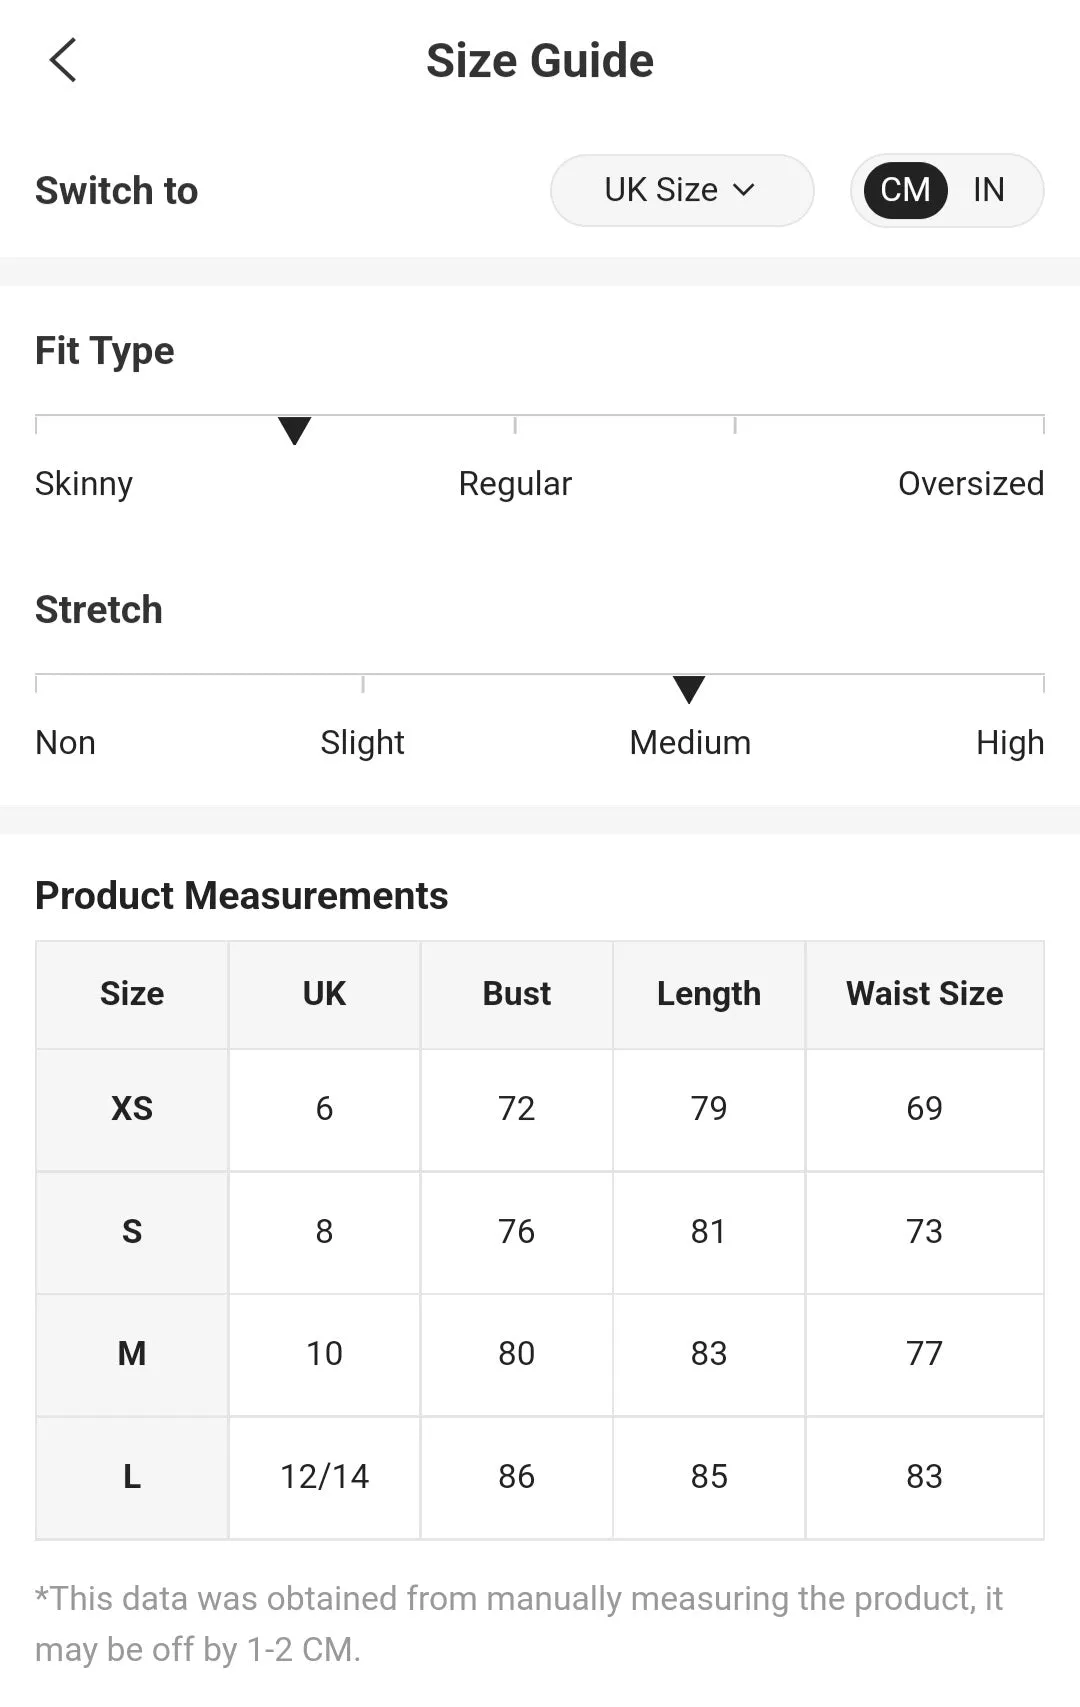Click the Regular fit label
This screenshot has width=1080, height=1707.
coord(515,484)
